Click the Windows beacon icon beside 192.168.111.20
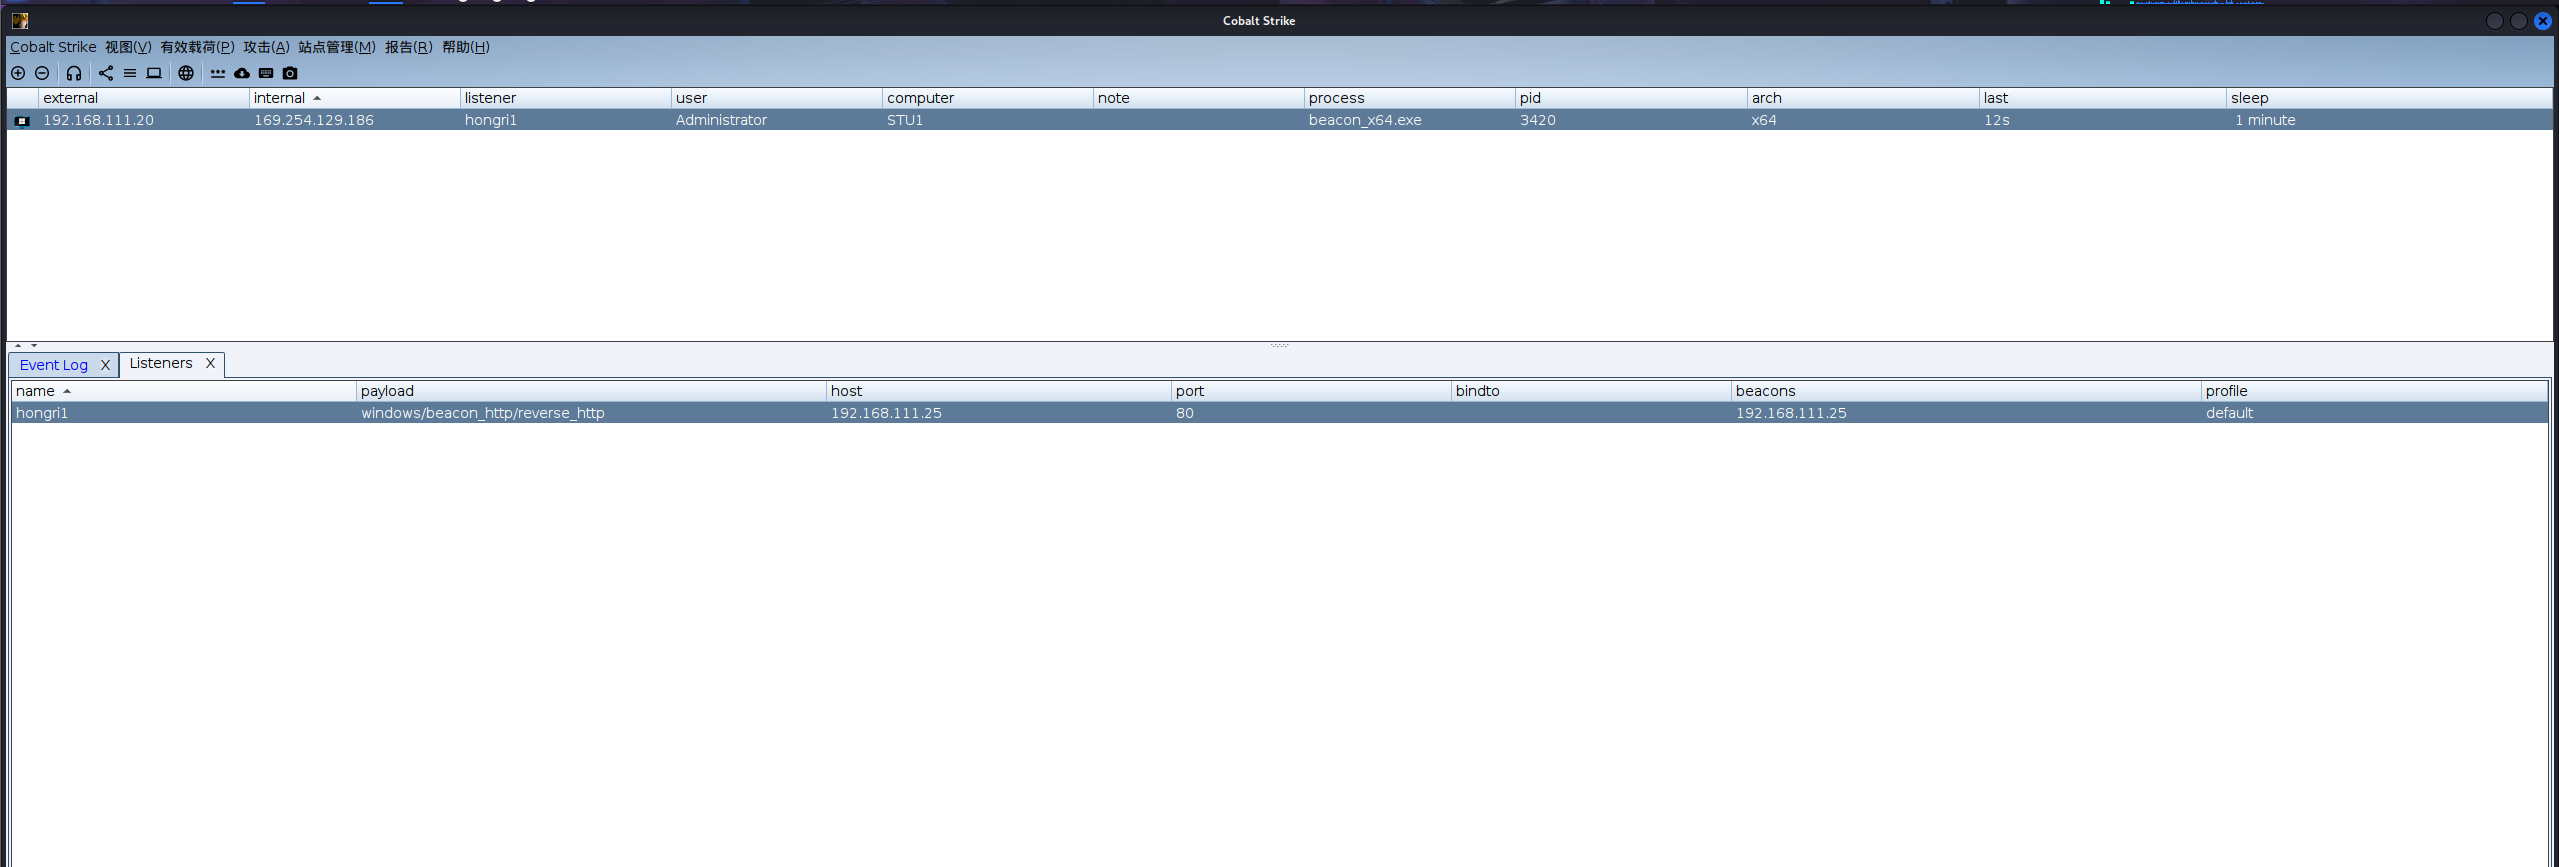The width and height of the screenshot is (2559, 867). [22, 121]
